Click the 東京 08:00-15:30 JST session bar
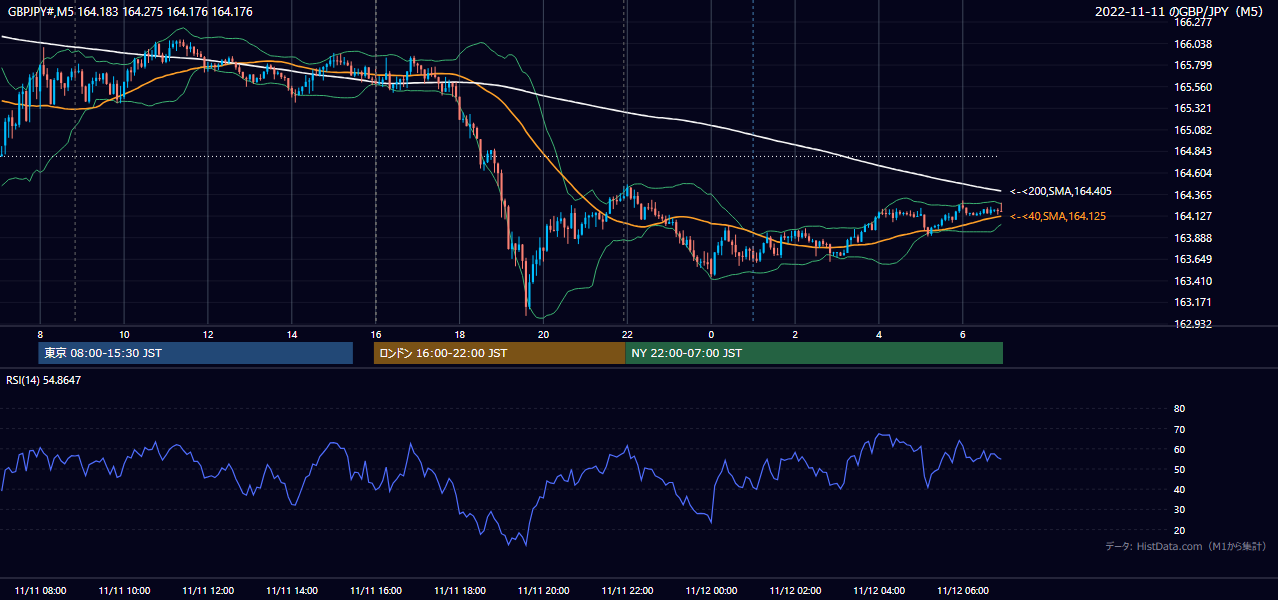Viewport: 1278px width, 600px height. (x=196, y=353)
